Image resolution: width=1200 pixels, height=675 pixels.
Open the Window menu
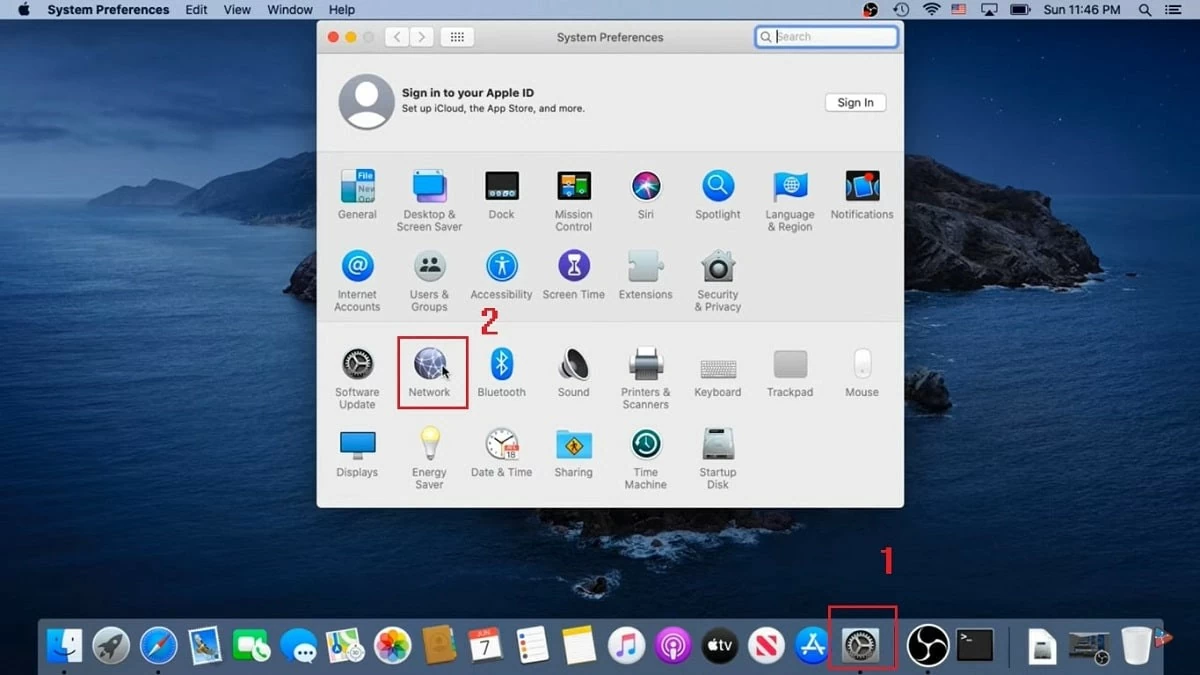coord(290,10)
